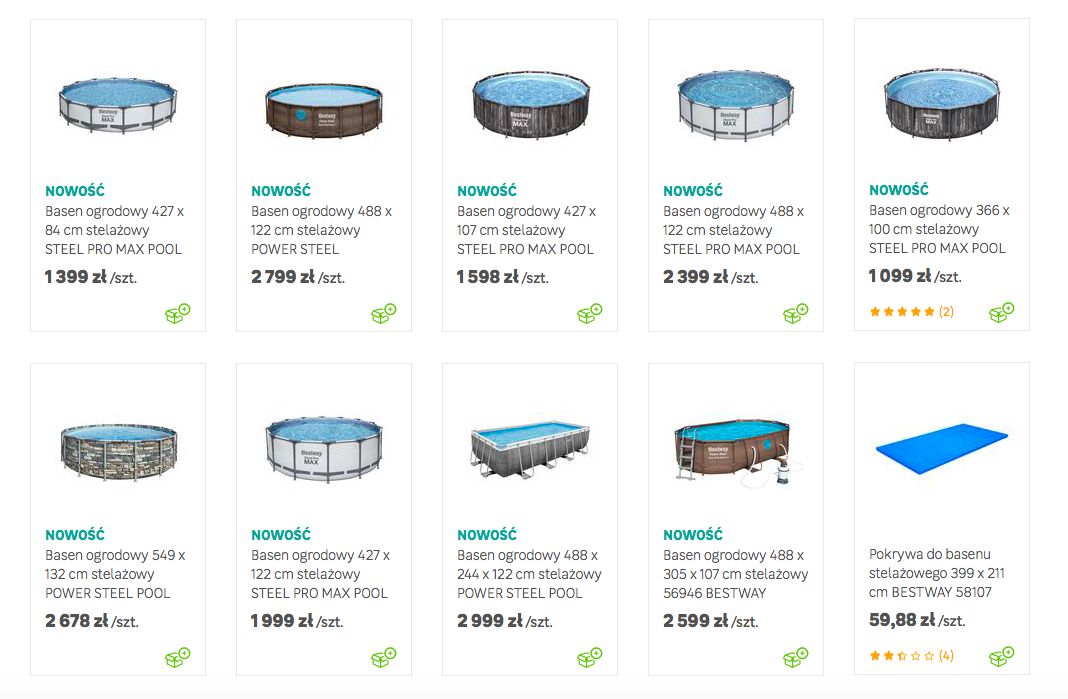The width and height of the screenshot is (1068, 699).
Task: Add the 2 799 zł POWER STEEL pool to cart
Action: tap(383, 313)
